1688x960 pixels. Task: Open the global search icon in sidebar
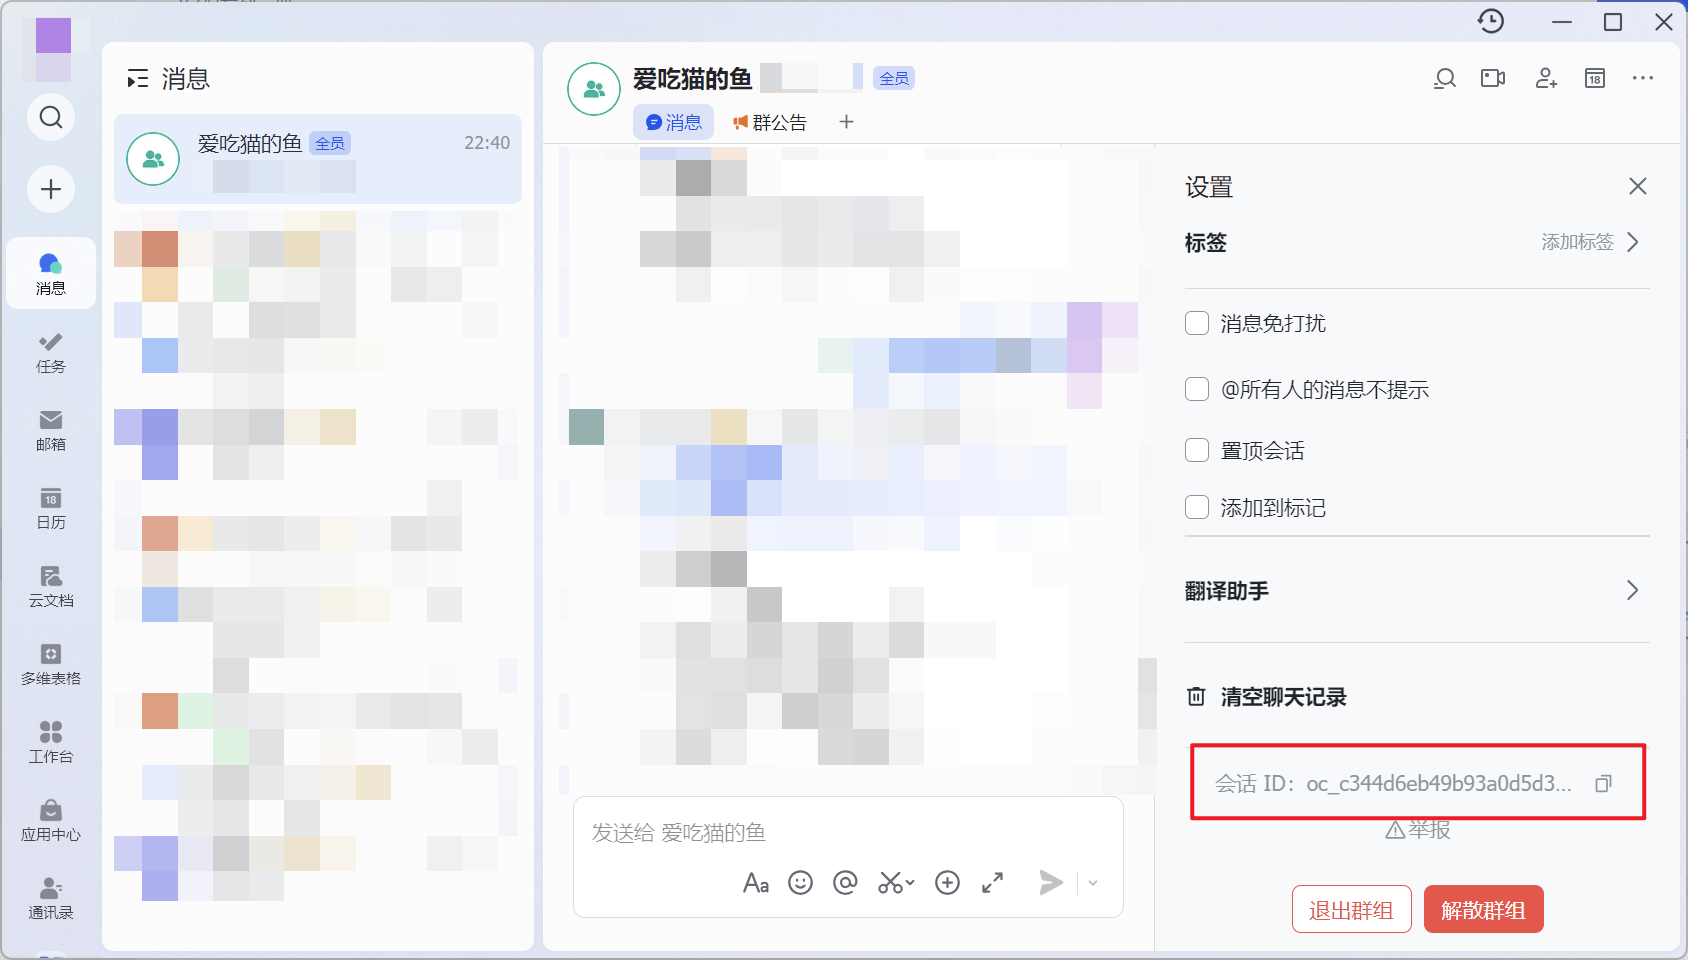[51, 117]
